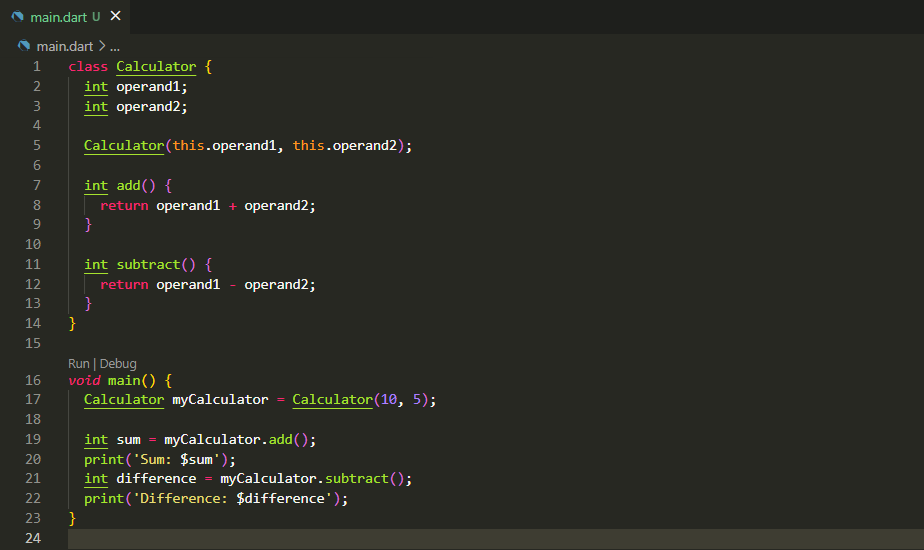Select main.dart in the breadcrumb
The height and width of the screenshot is (550, 924).
point(65,46)
